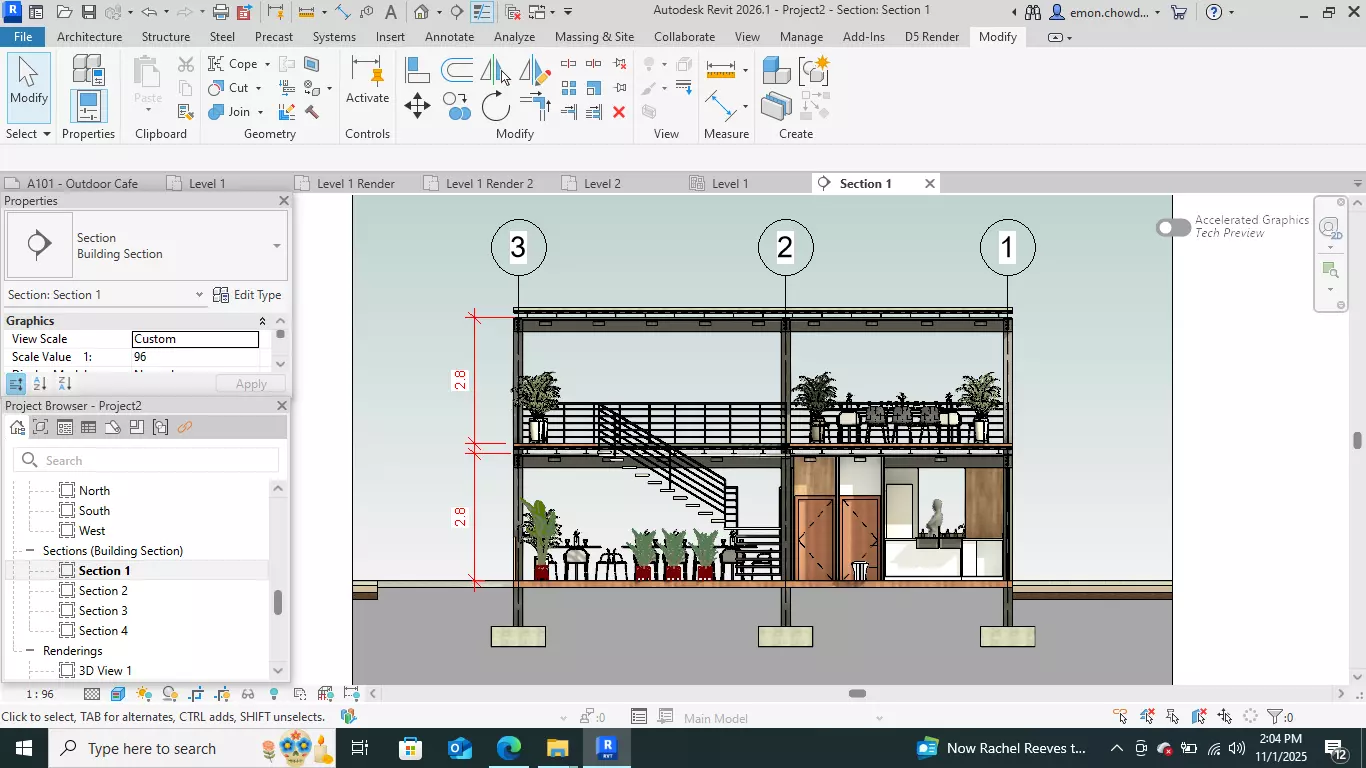Click the Project Browser search field

click(x=147, y=460)
